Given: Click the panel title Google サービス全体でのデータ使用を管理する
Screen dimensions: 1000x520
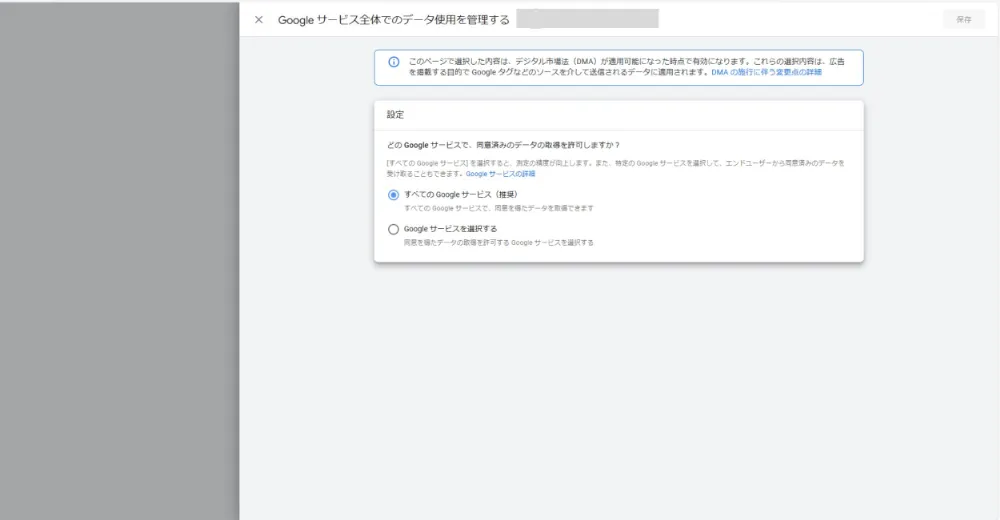Looking at the screenshot, I should pos(393,20).
